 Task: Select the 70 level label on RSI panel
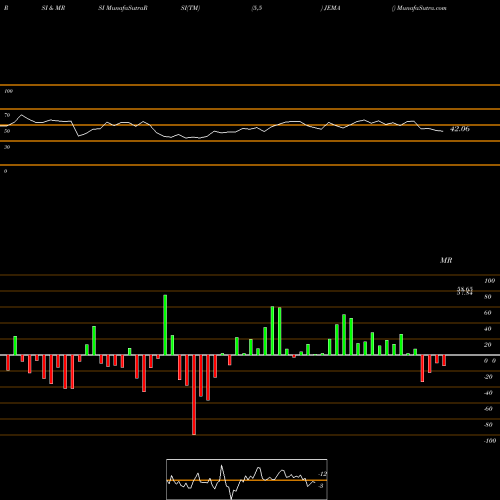coord(7,115)
